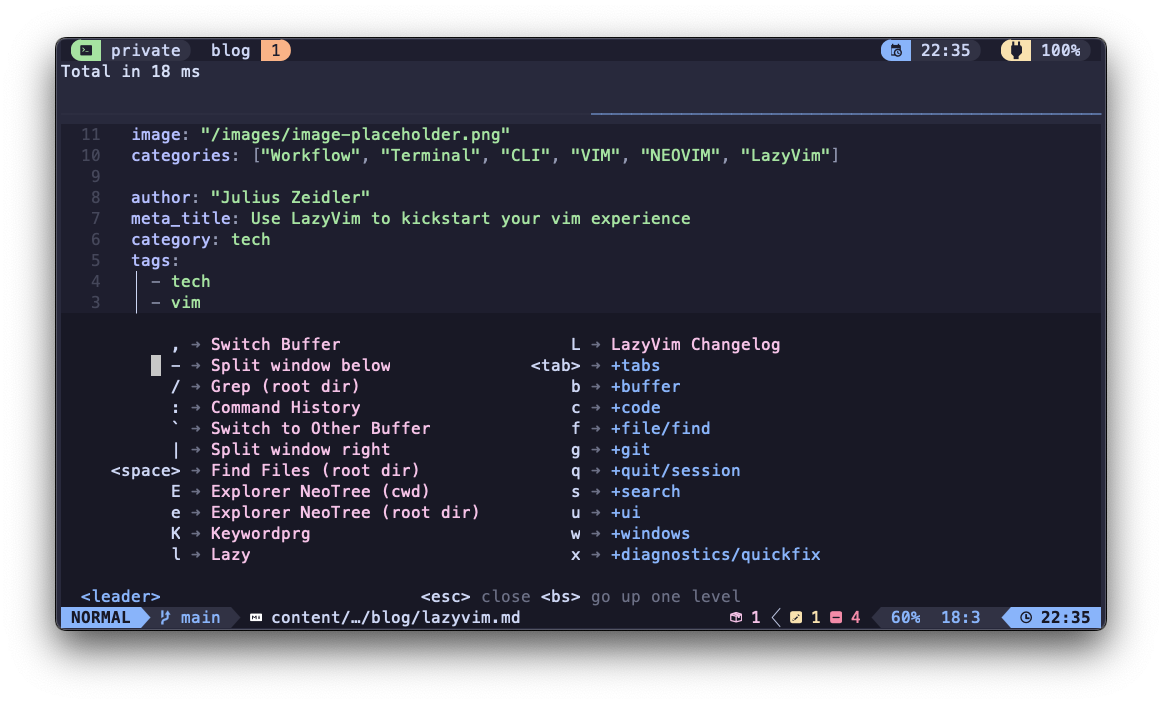
Task: Select the private tmux session label
Action: pyautogui.click(x=145, y=50)
